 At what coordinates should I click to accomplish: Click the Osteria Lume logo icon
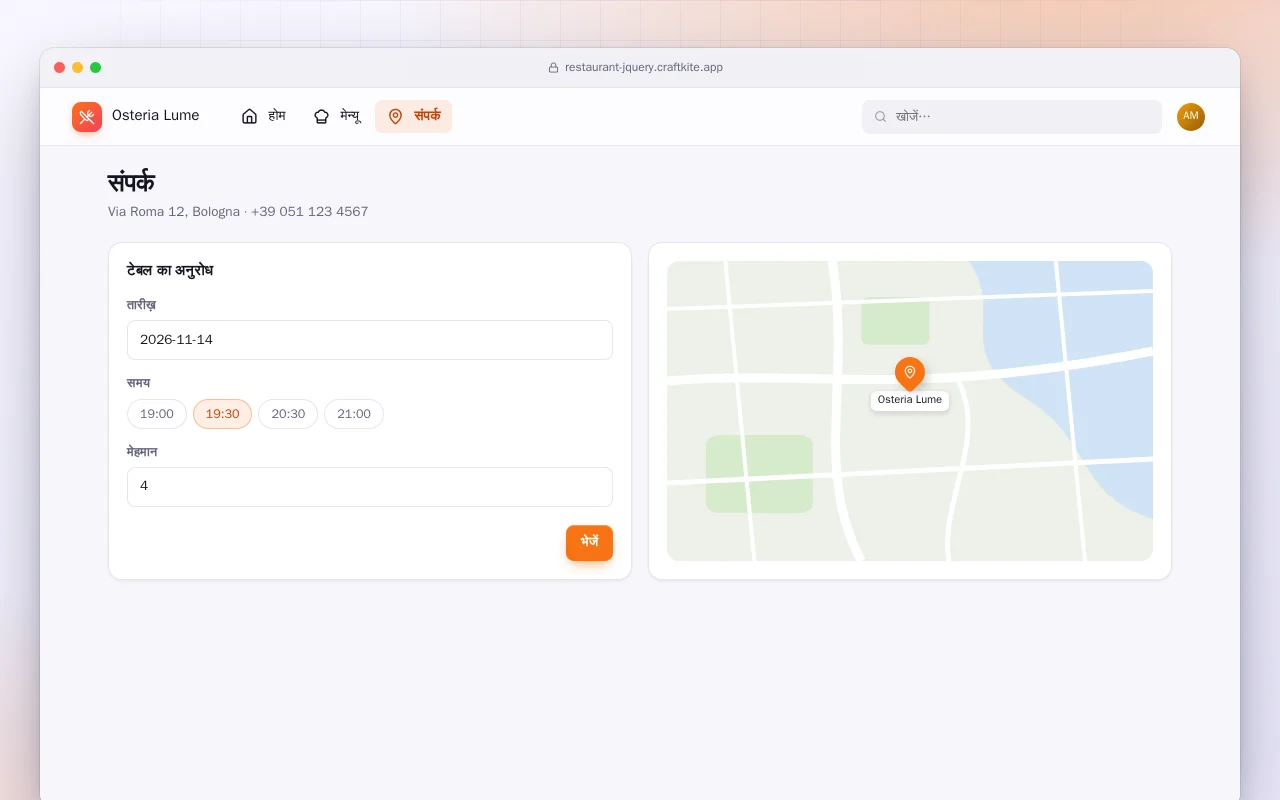[87, 117]
